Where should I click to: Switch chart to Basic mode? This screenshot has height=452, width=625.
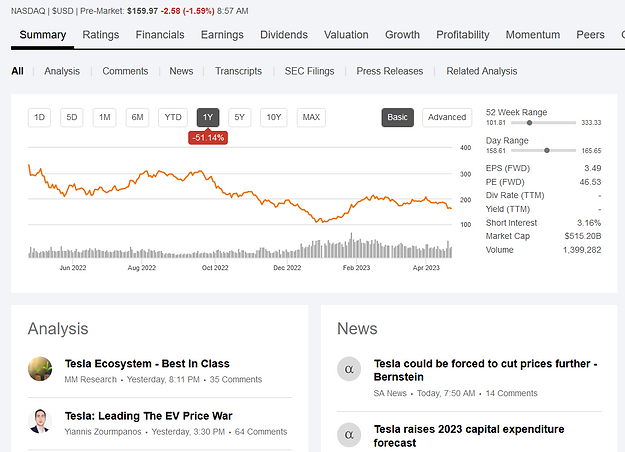coord(398,117)
